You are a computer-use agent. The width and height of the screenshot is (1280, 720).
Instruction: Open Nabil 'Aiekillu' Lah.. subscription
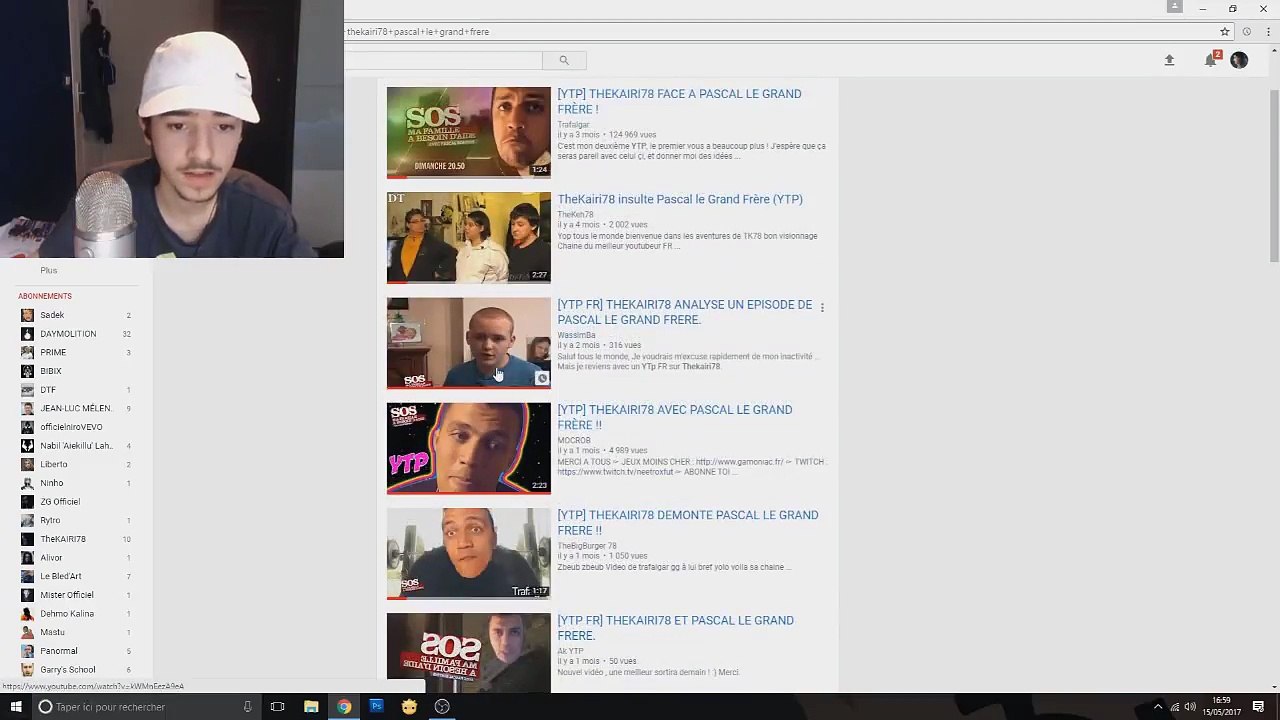tap(76, 446)
